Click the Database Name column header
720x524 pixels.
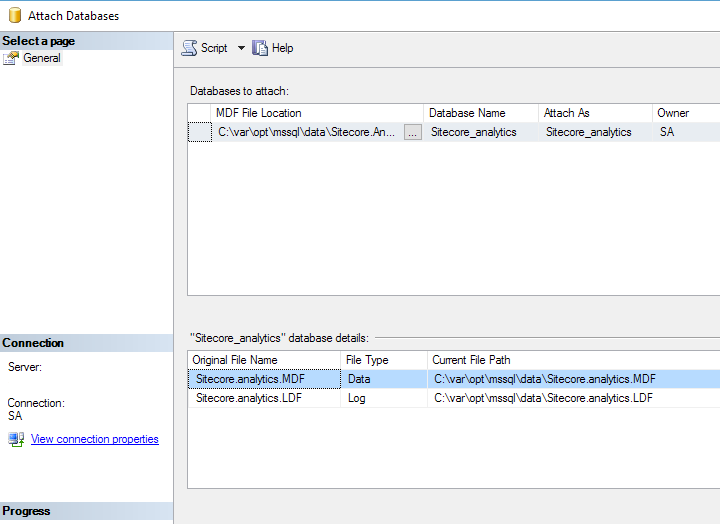click(x=481, y=113)
